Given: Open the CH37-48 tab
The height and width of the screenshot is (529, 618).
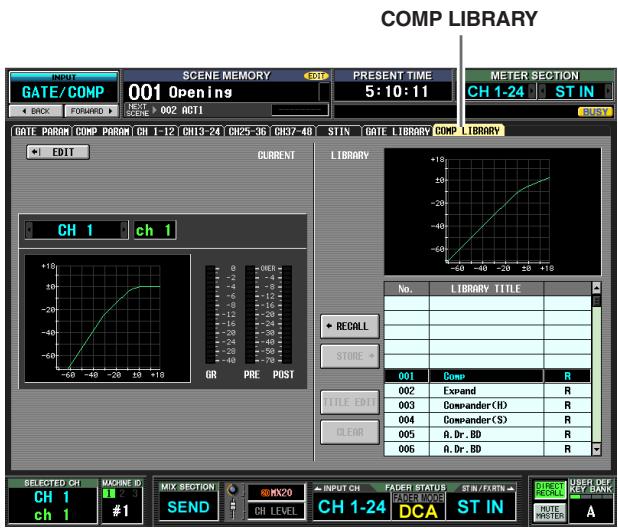Looking at the screenshot, I should point(293,131).
